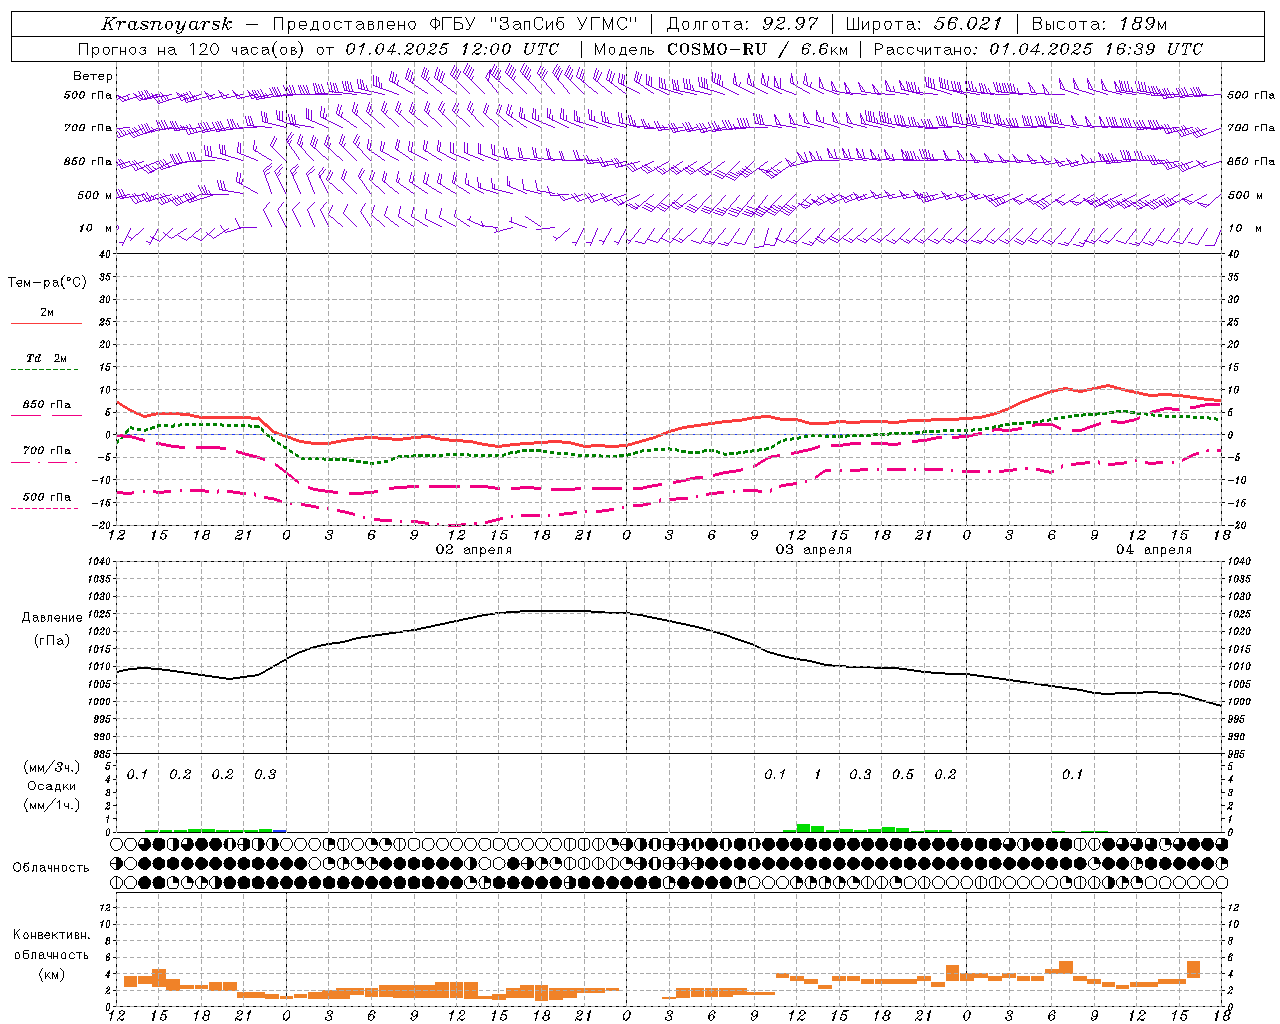Click the '(мм/1ч.)' precipitation unit label

pos(51,805)
